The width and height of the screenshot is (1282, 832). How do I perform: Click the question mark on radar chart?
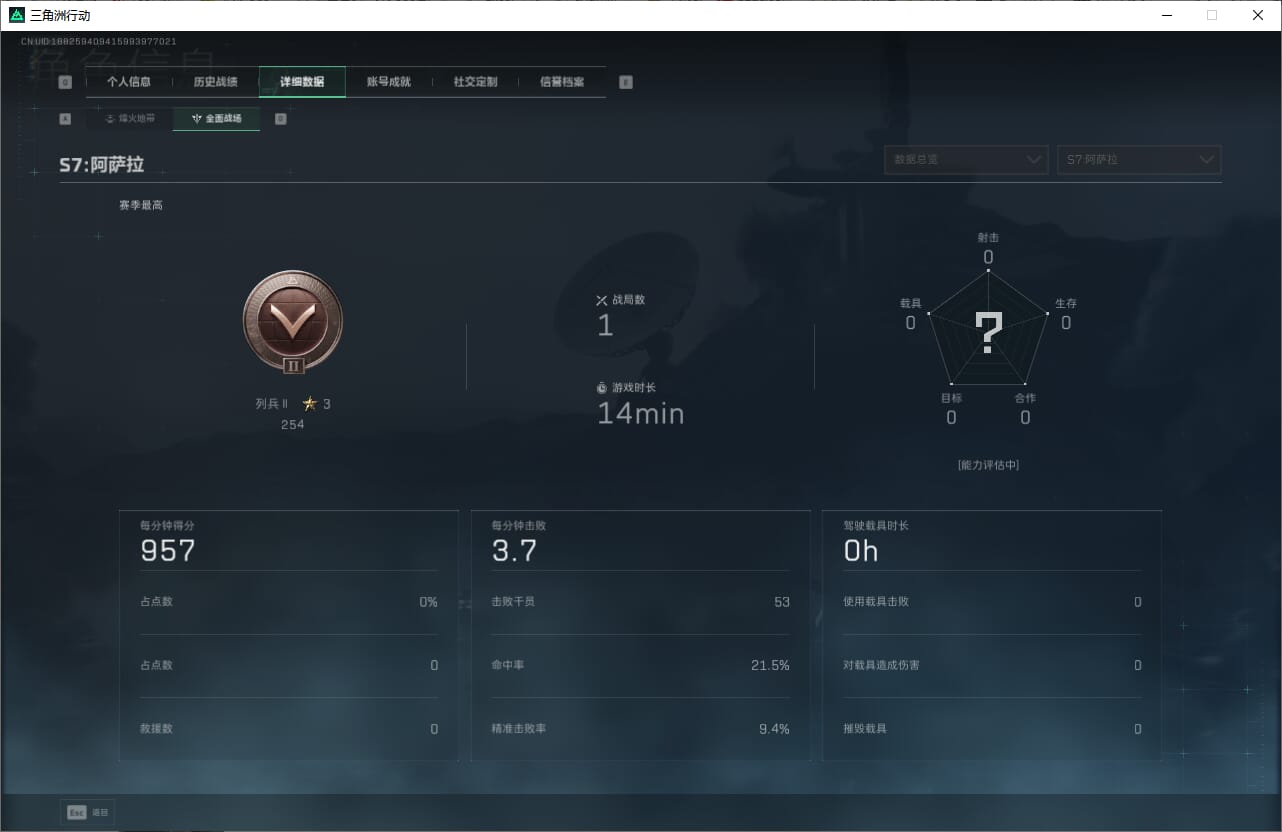[988, 333]
